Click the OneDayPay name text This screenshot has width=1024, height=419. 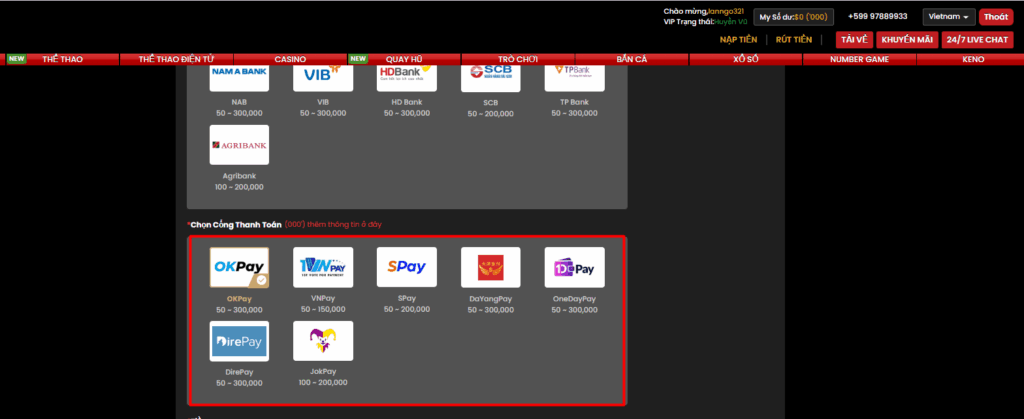575,299
